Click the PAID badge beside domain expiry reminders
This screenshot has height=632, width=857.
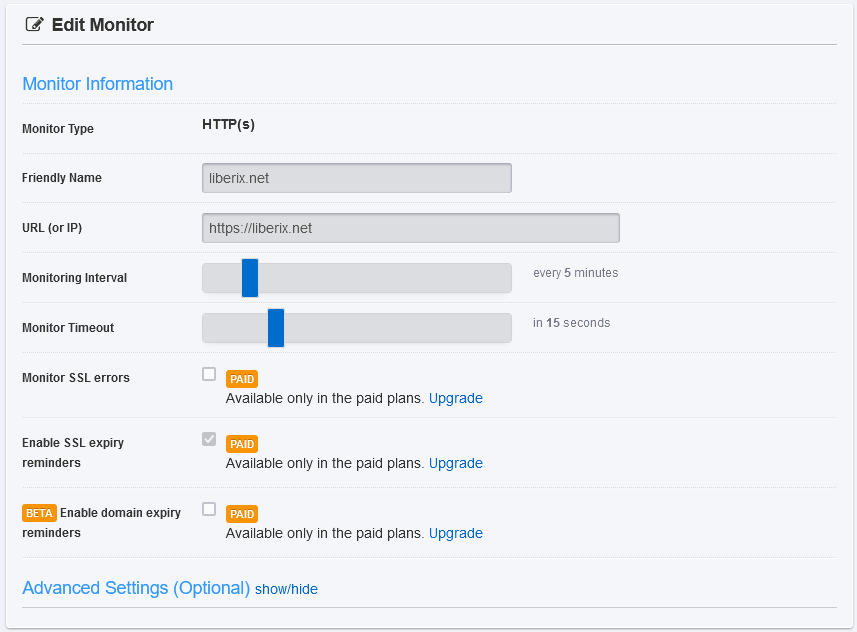pos(242,514)
